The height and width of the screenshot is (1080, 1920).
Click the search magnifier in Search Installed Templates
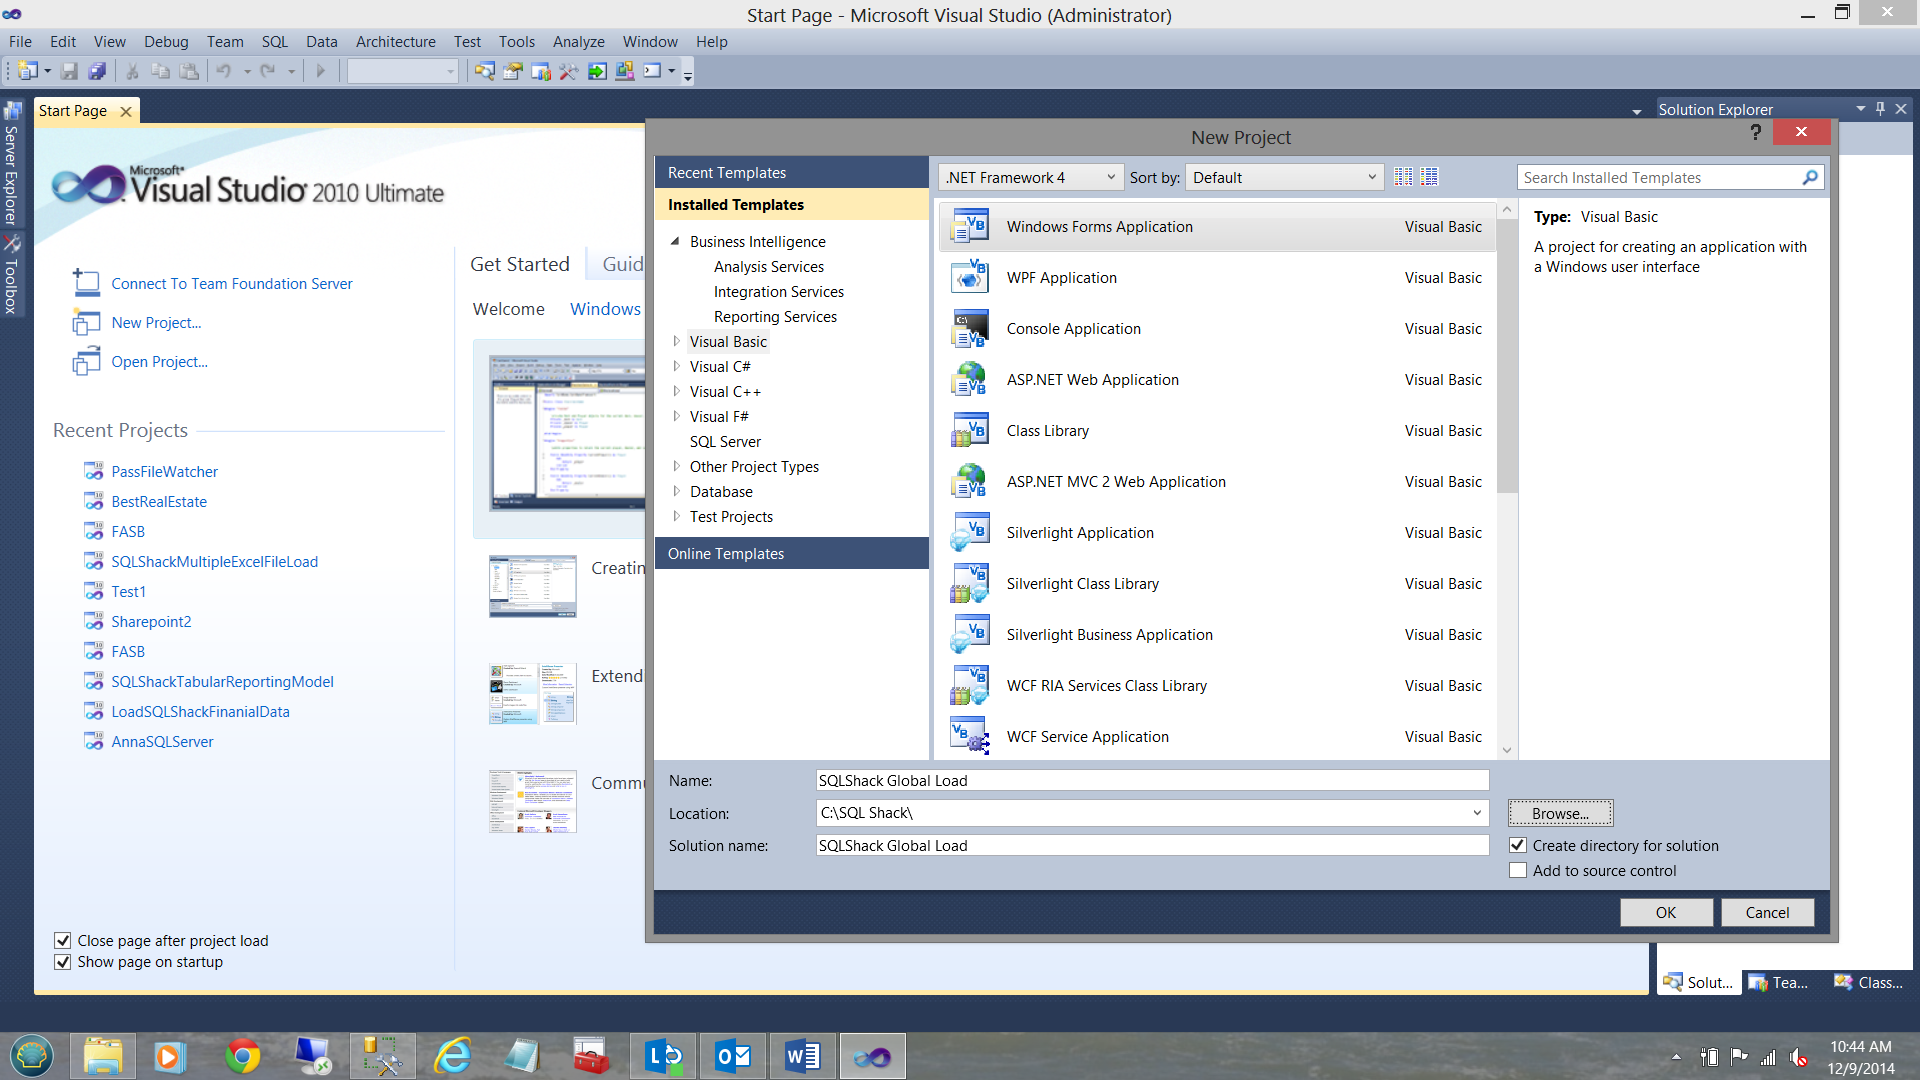tap(1809, 177)
